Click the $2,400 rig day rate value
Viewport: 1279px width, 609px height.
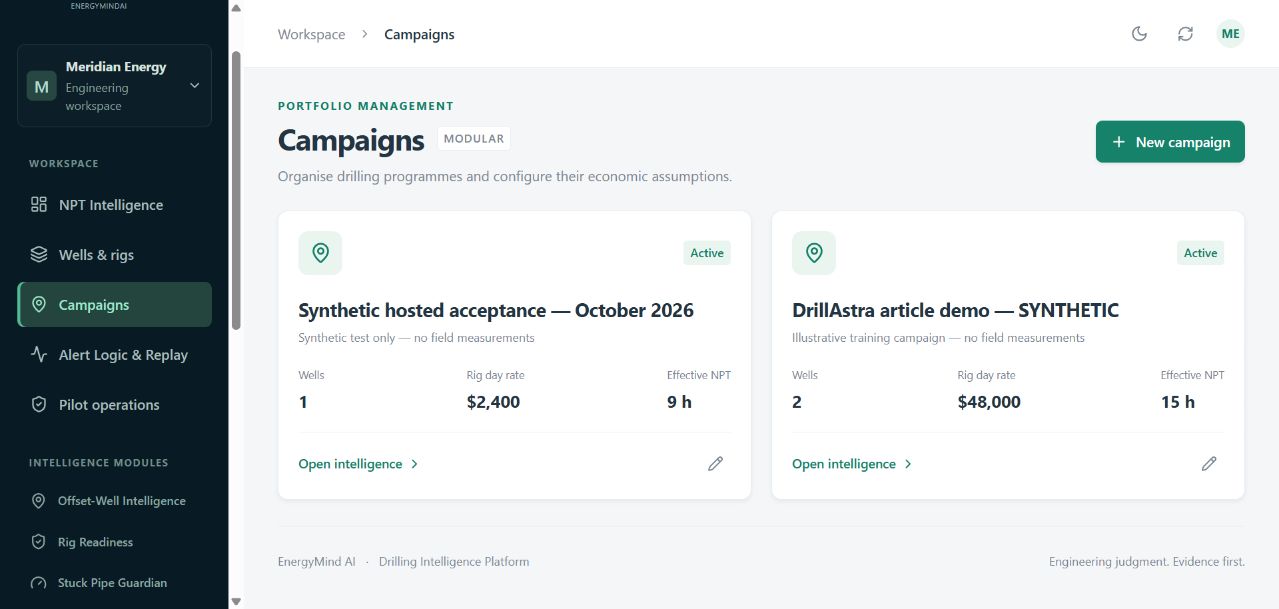click(x=493, y=402)
